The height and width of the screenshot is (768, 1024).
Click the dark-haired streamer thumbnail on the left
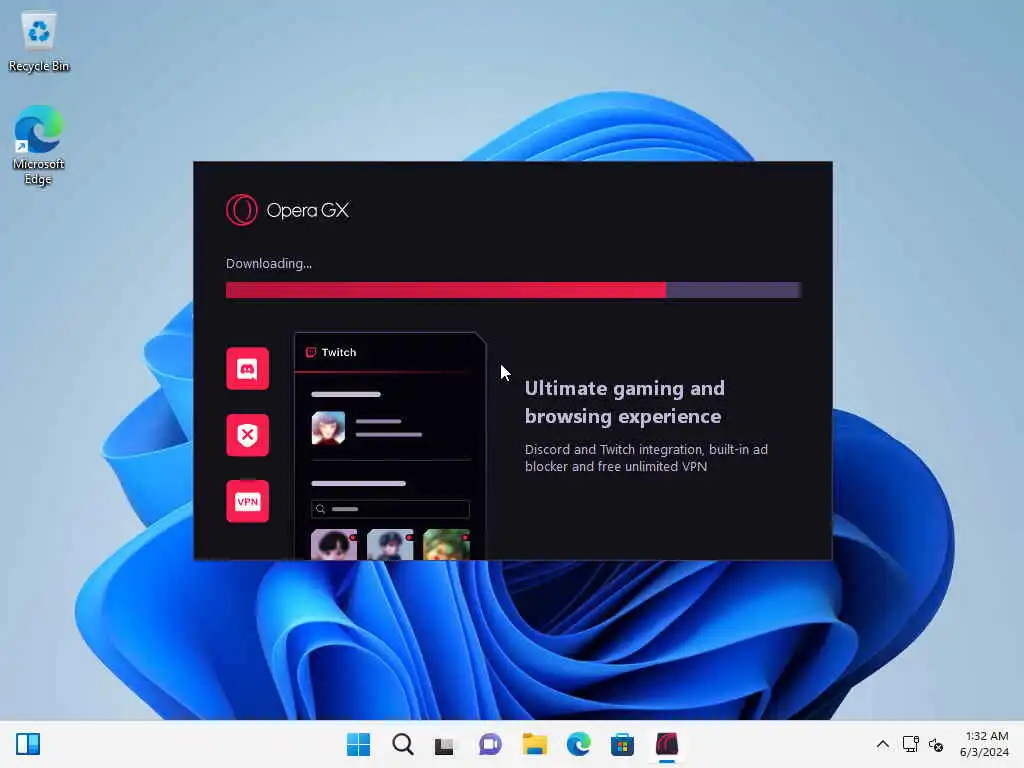click(x=334, y=545)
